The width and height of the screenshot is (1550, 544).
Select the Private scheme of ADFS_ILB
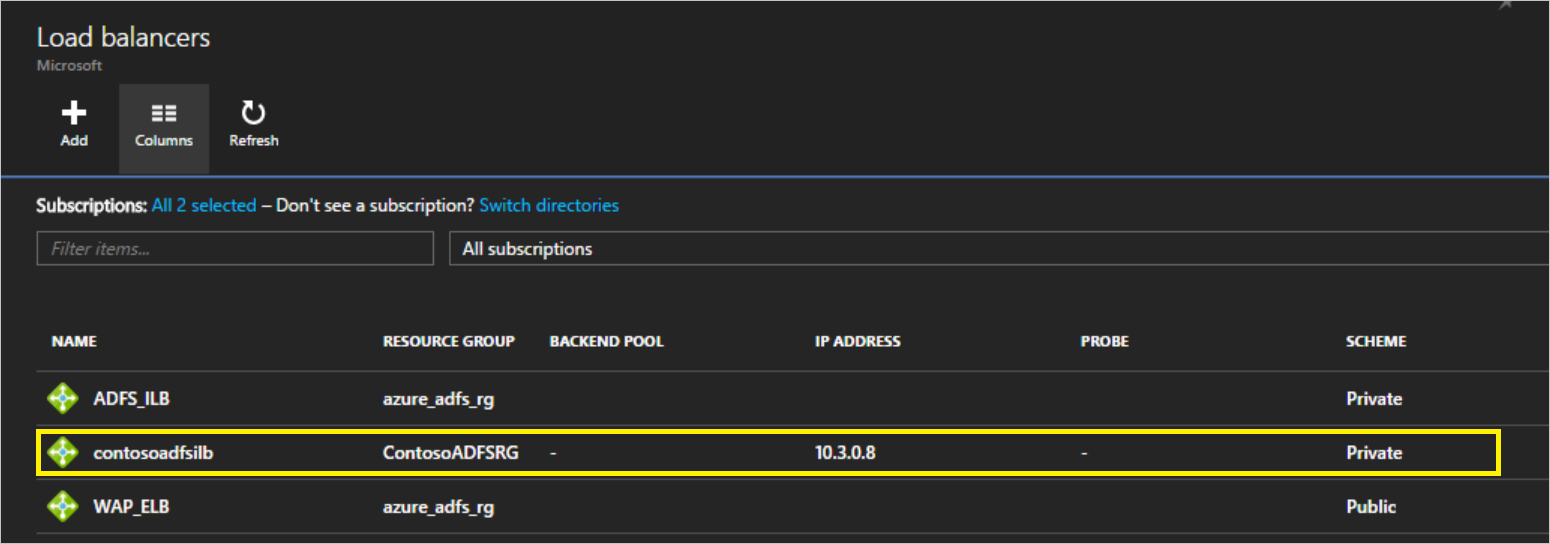(x=1374, y=398)
